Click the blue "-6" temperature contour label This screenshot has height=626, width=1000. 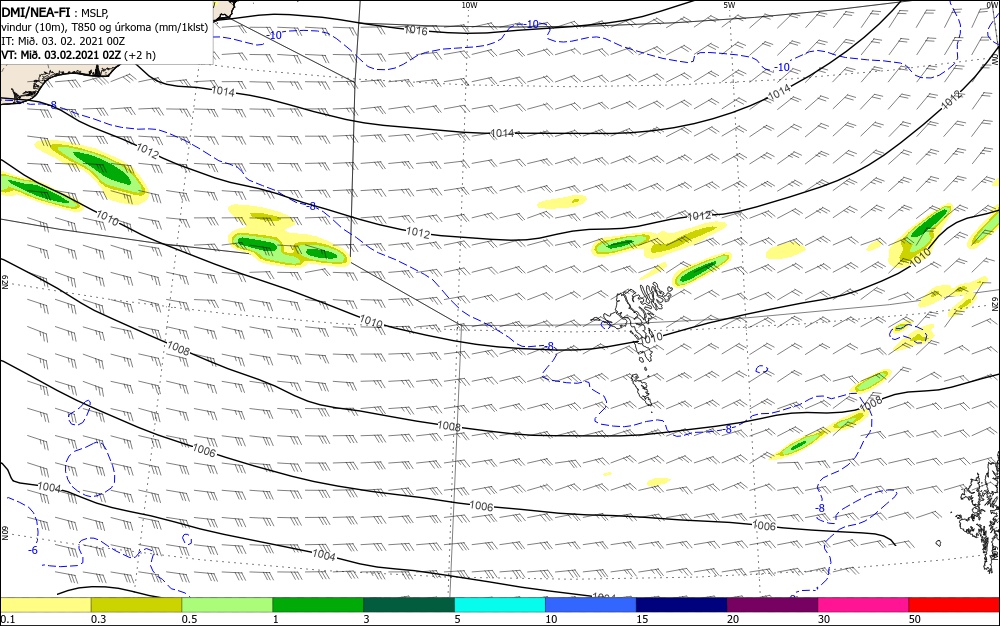pyautogui.click(x=33, y=550)
